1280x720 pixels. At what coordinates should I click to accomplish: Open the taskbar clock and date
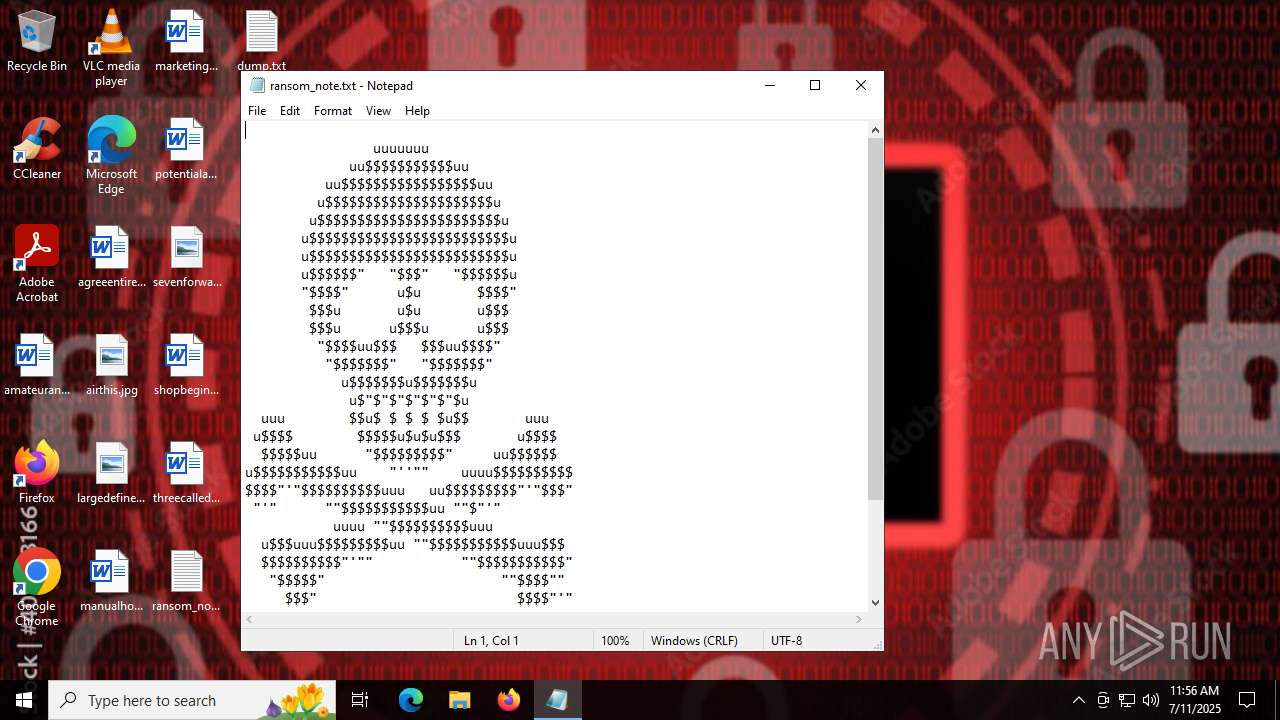tap(1195, 700)
